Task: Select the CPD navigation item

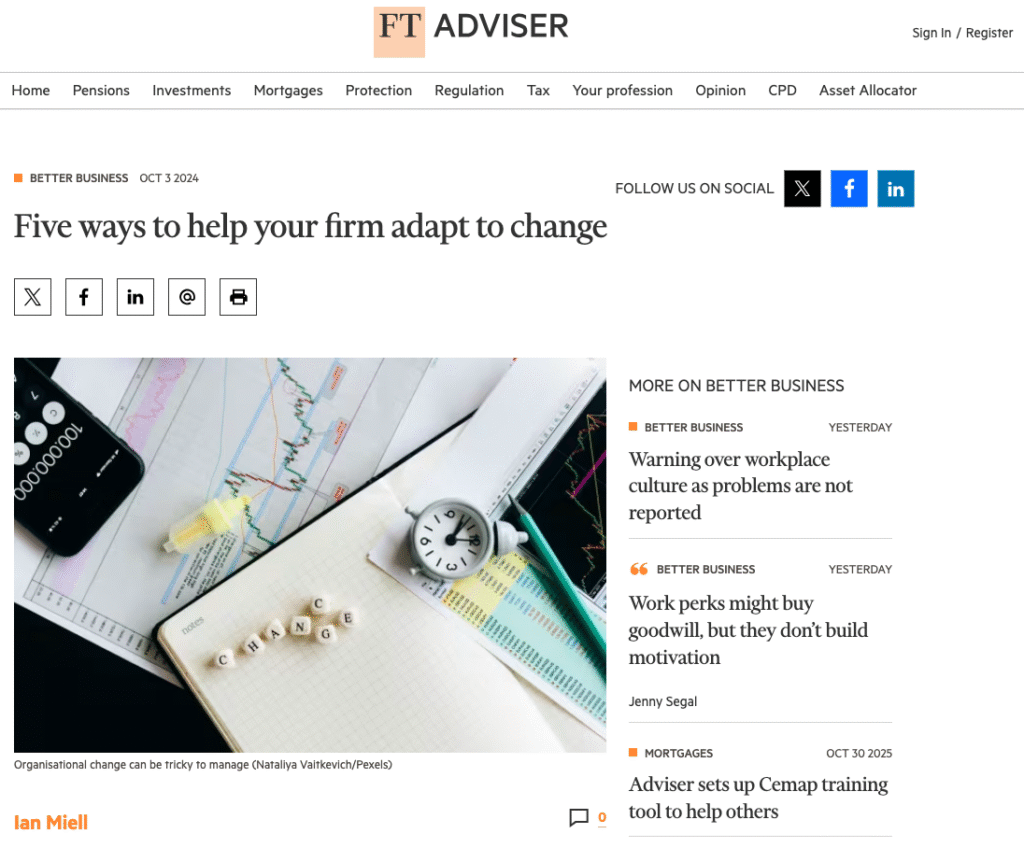Action: pyautogui.click(x=782, y=90)
